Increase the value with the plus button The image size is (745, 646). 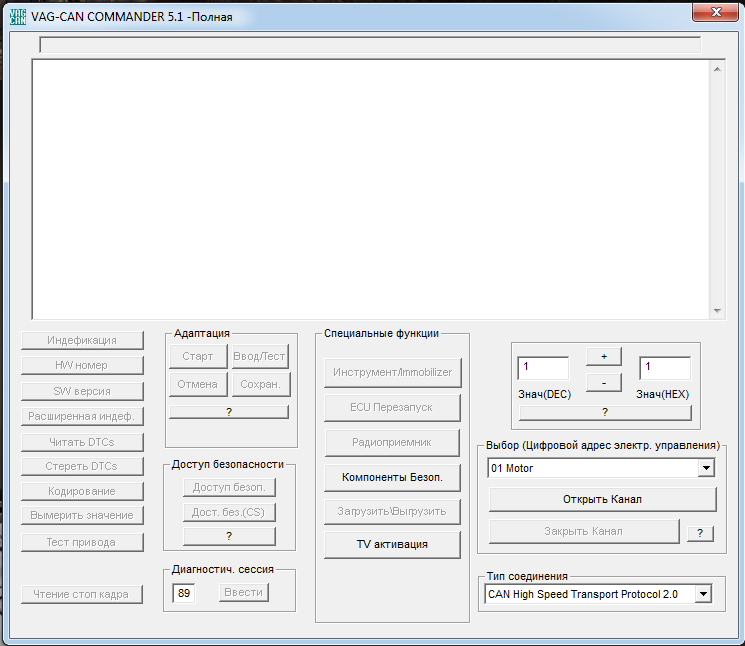click(x=604, y=357)
